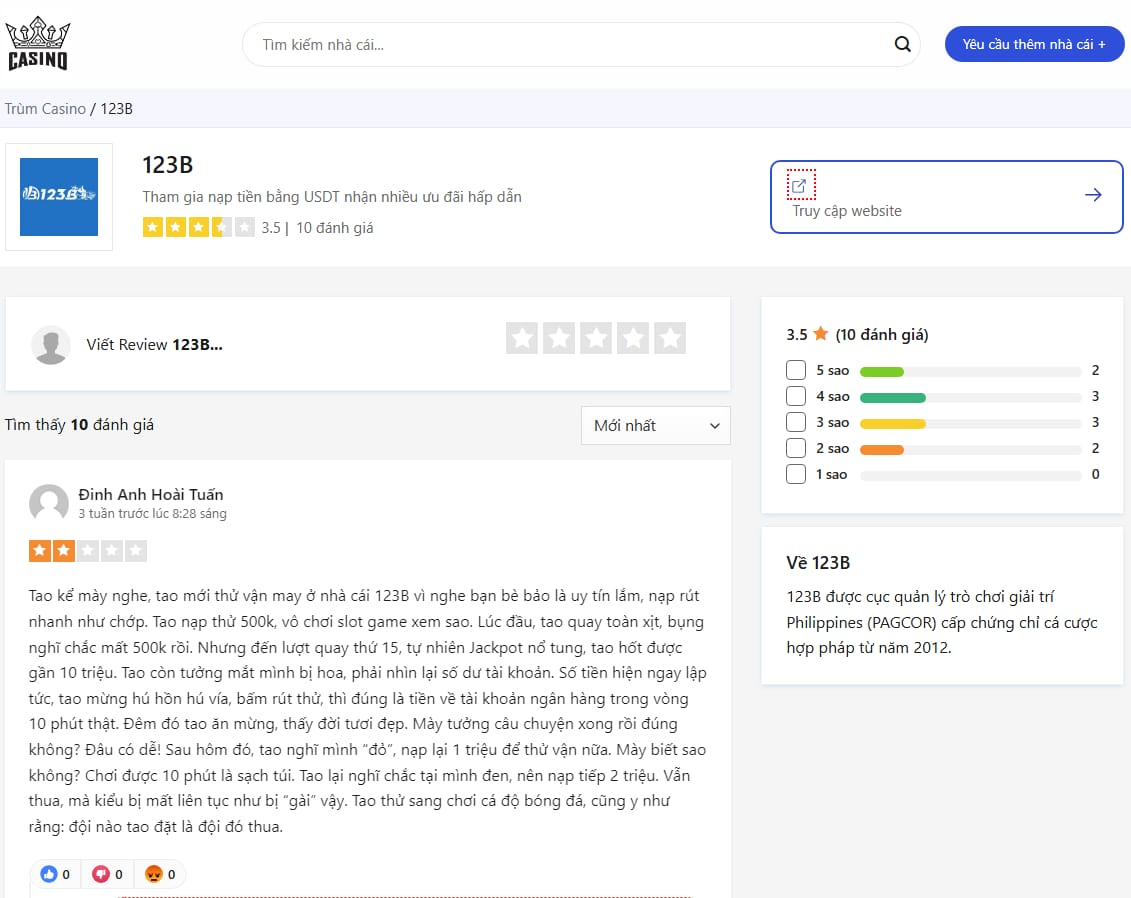Click the external link icon above Truy cập website
This screenshot has height=898, width=1131.
pos(799,186)
